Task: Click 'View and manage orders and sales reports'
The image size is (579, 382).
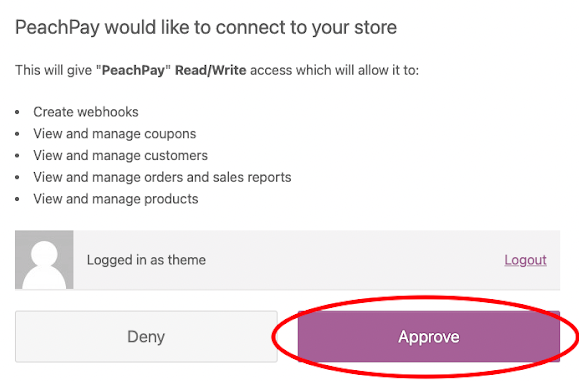Action: (x=162, y=177)
